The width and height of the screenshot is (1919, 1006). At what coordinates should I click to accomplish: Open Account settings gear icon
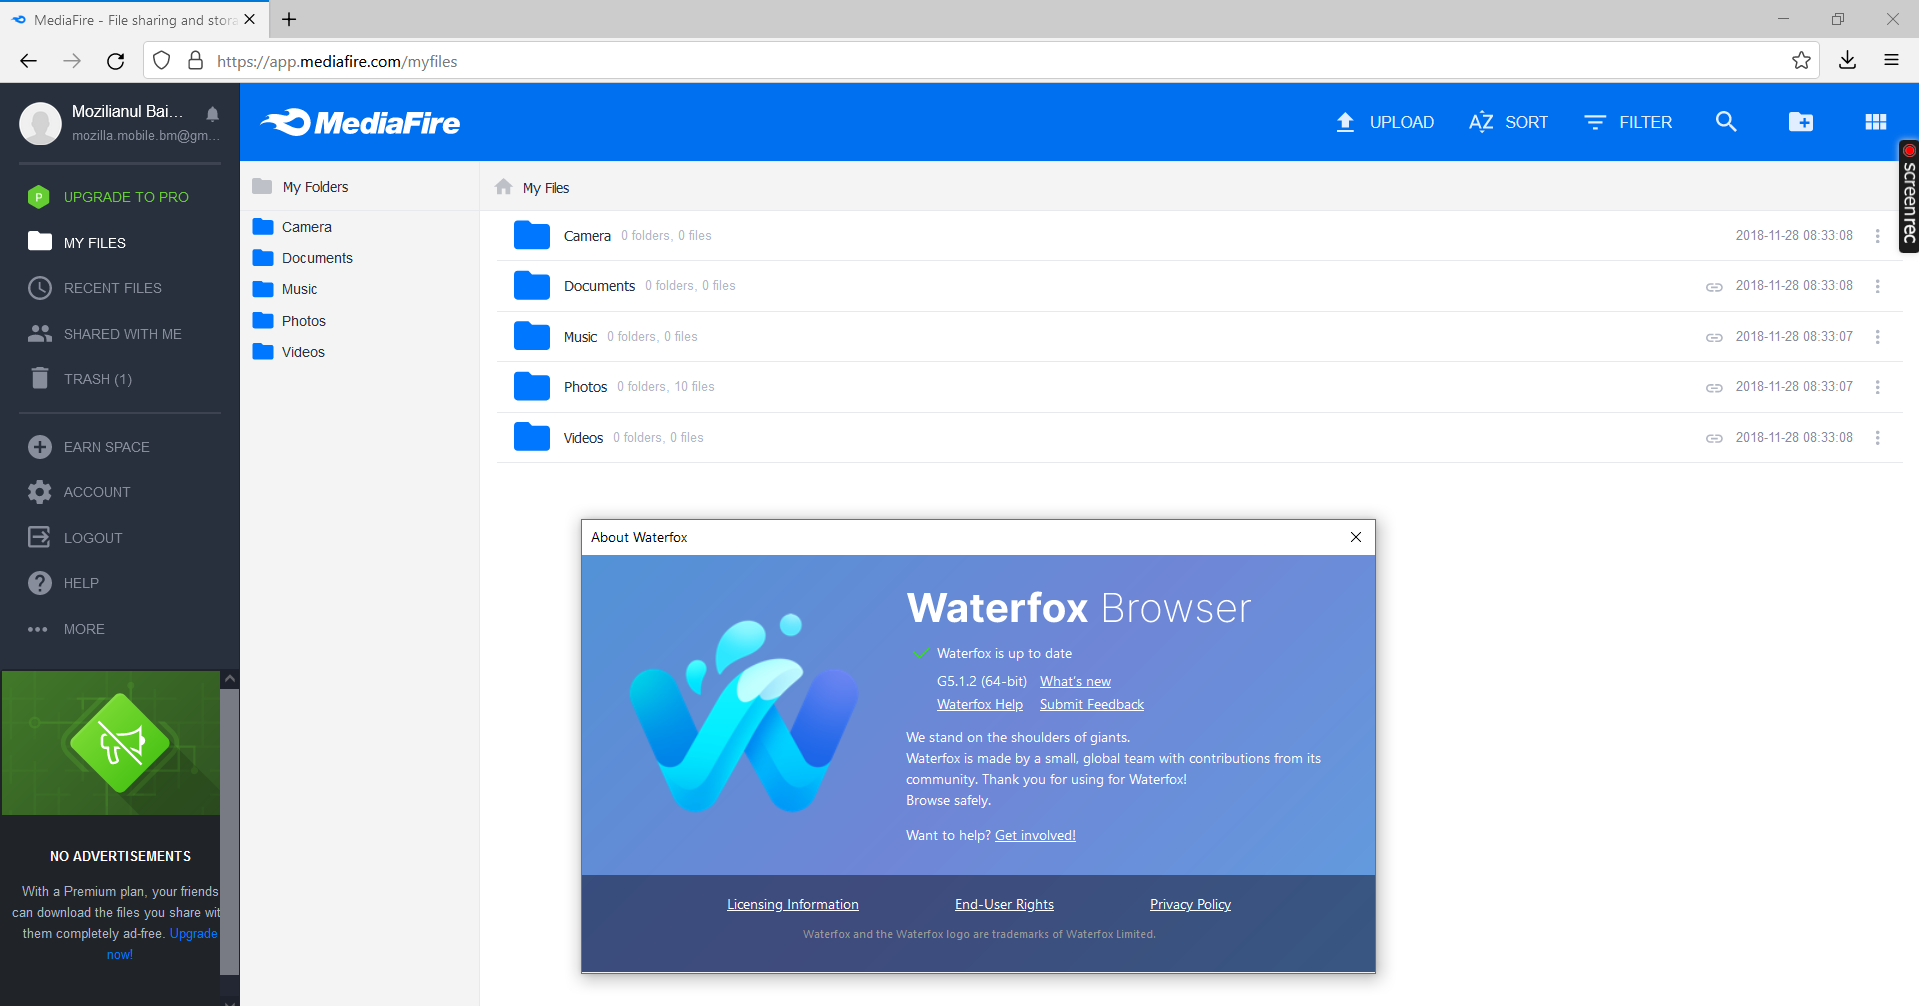40,491
